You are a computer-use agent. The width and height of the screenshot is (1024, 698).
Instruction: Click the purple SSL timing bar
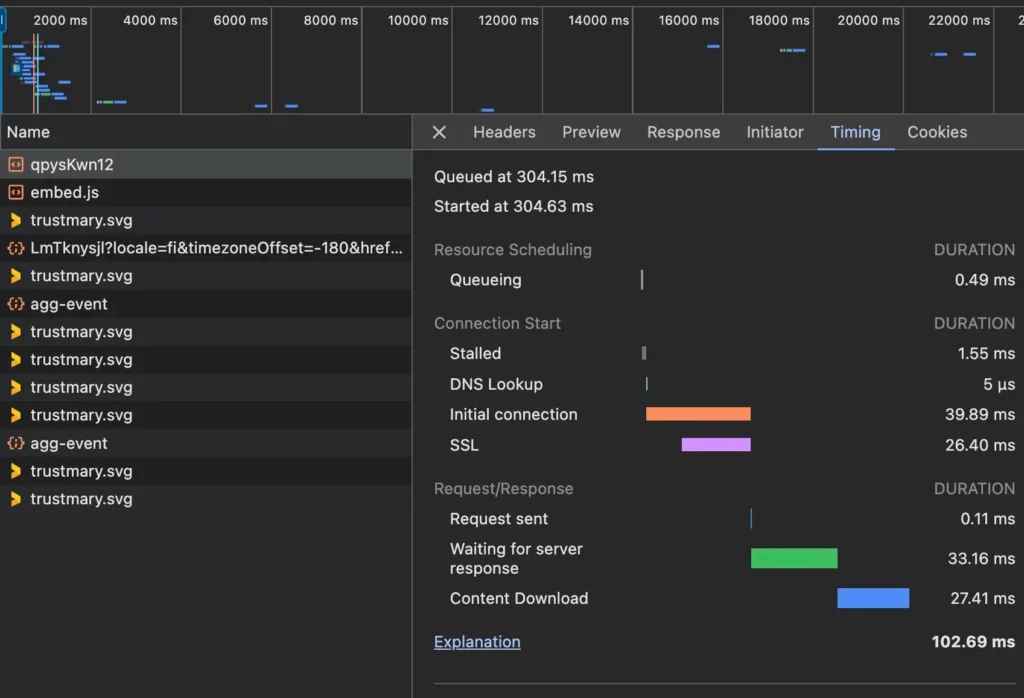point(716,445)
